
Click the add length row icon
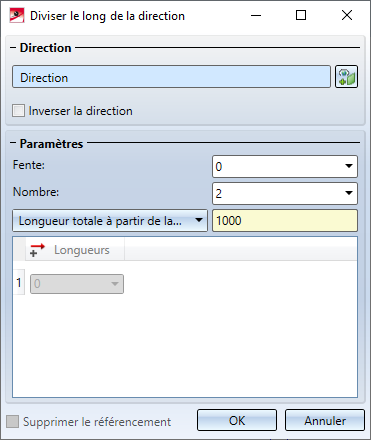(x=37, y=250)
